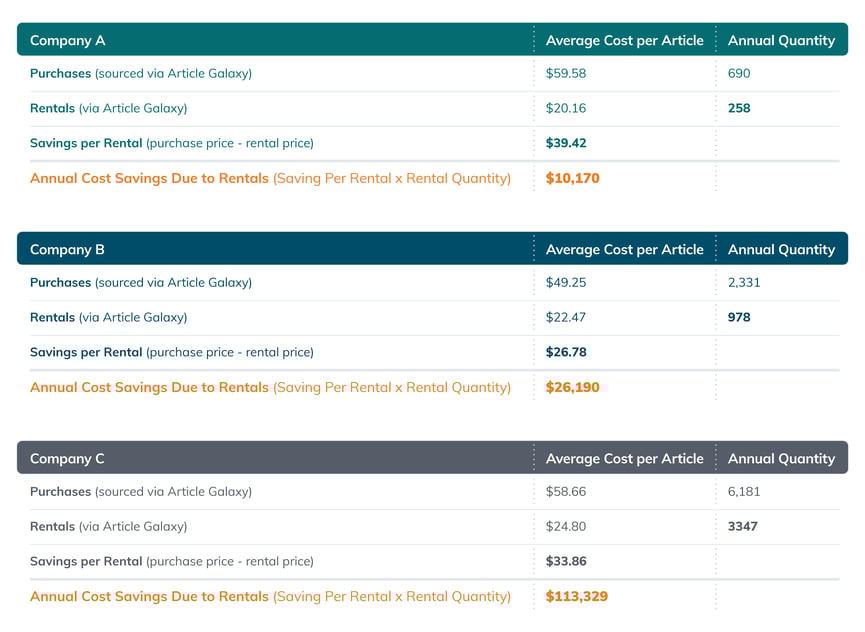The image size is (865, 632).
Task: Select the 258 rental quantity cell
Action: [739, 108]
